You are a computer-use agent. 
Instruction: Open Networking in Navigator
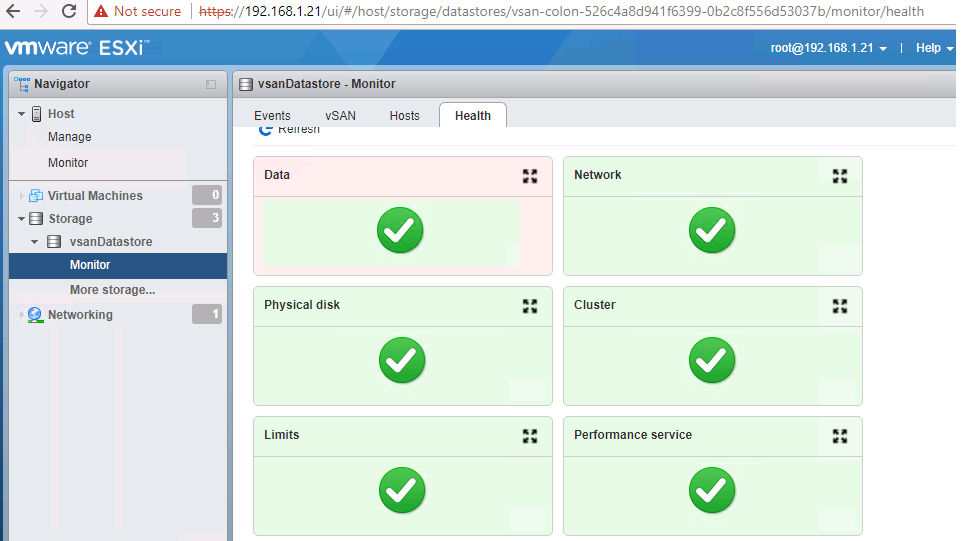[x=80, y=315]
